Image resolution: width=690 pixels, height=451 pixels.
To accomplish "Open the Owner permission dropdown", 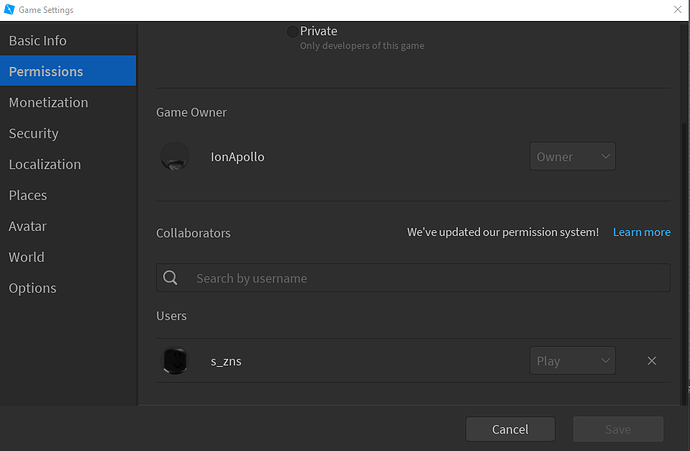I will point(572,157).
